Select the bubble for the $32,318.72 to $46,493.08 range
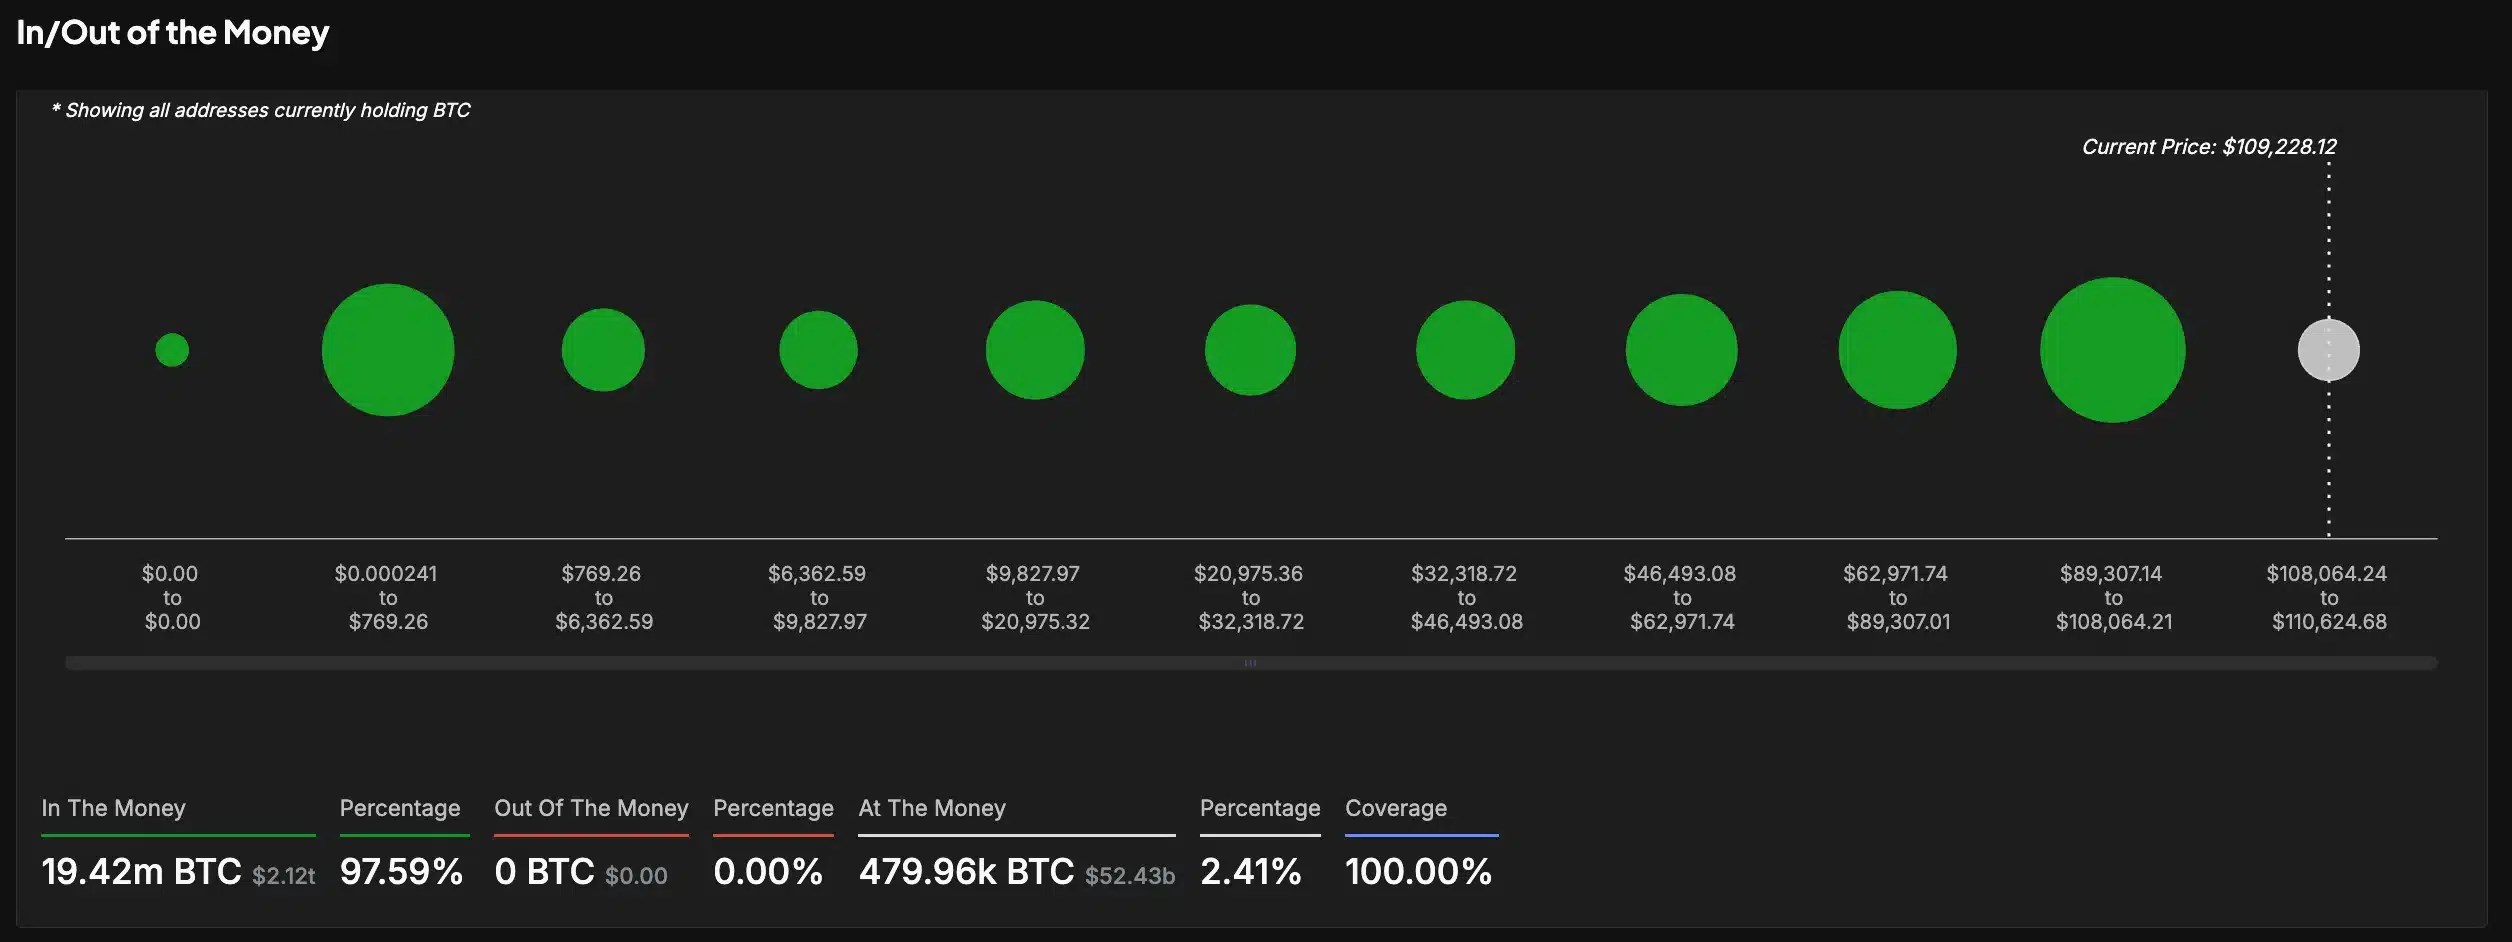This screenshot has width=2512, height=942. pyautogui.click(x=1466, y=349)
